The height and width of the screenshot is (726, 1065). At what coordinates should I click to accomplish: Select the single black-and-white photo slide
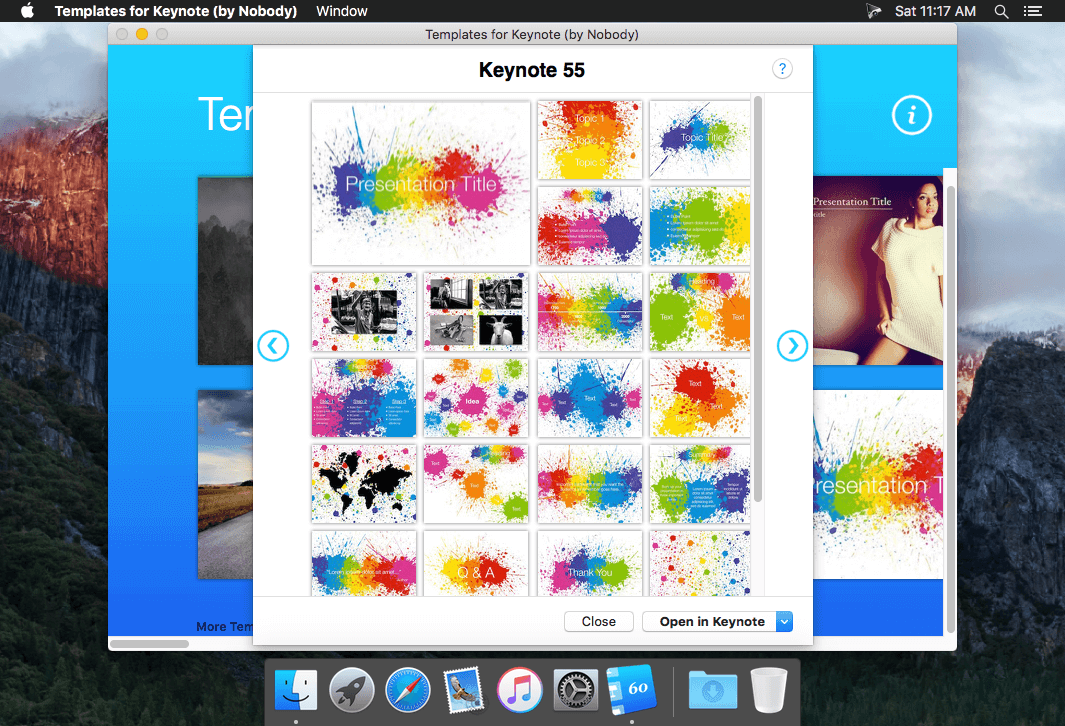364,312
